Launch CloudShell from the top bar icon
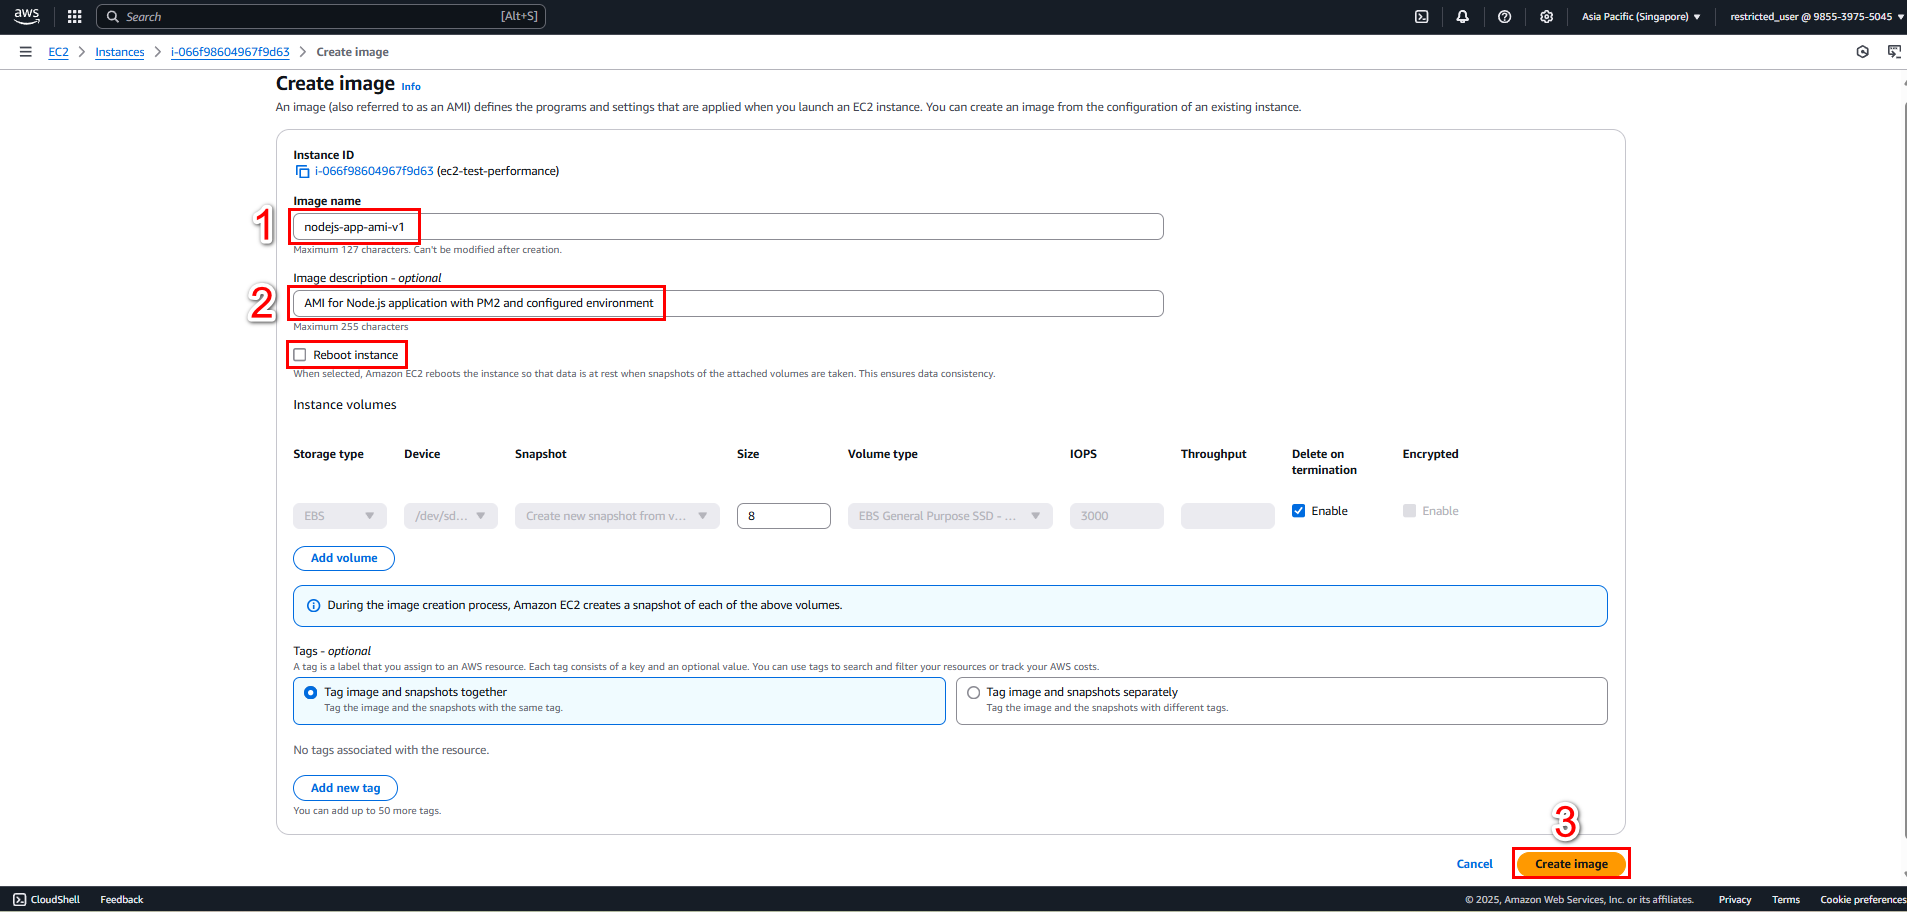This screenshot has width=1907, height=912. click(1421, 16)
